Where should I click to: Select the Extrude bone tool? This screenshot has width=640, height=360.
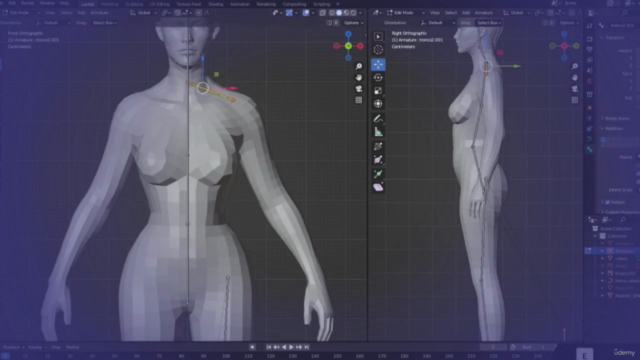point(378,174)
